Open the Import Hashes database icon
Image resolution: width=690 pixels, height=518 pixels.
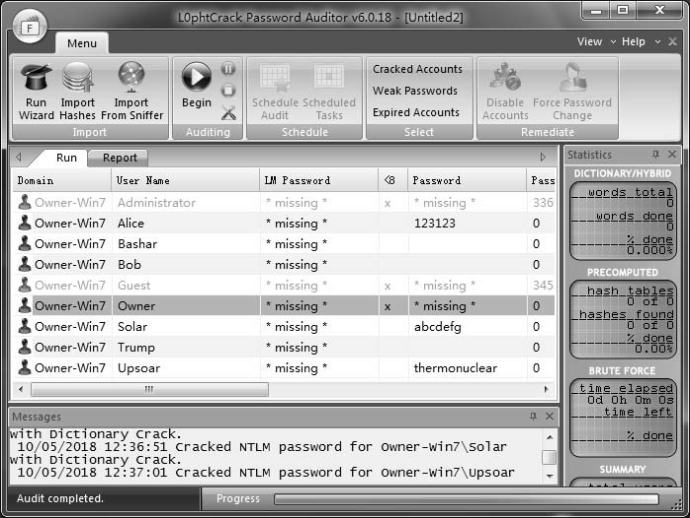[77, 77]
